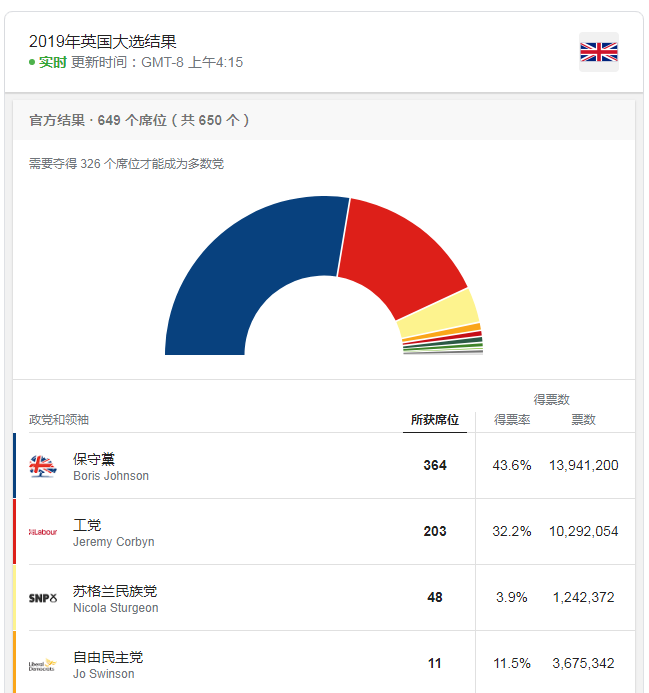This screenshot has width=649, height=693.
Task: Select the 所获席位 column tab
Action: click(435, 419)
